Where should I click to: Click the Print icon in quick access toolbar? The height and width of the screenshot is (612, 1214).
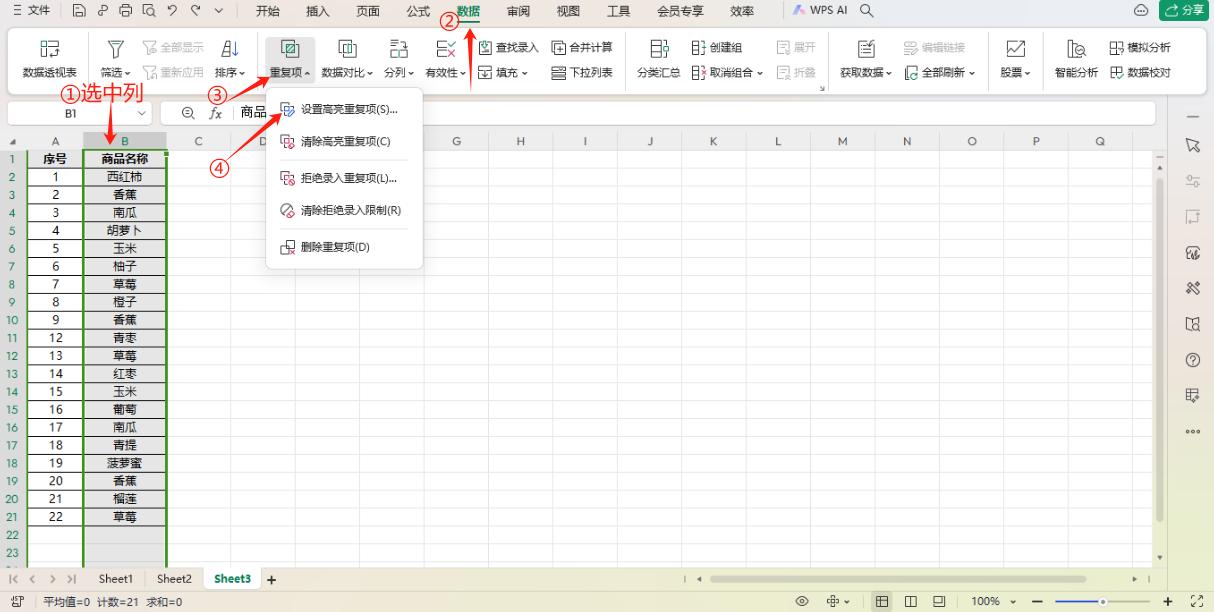coord(124,11)
